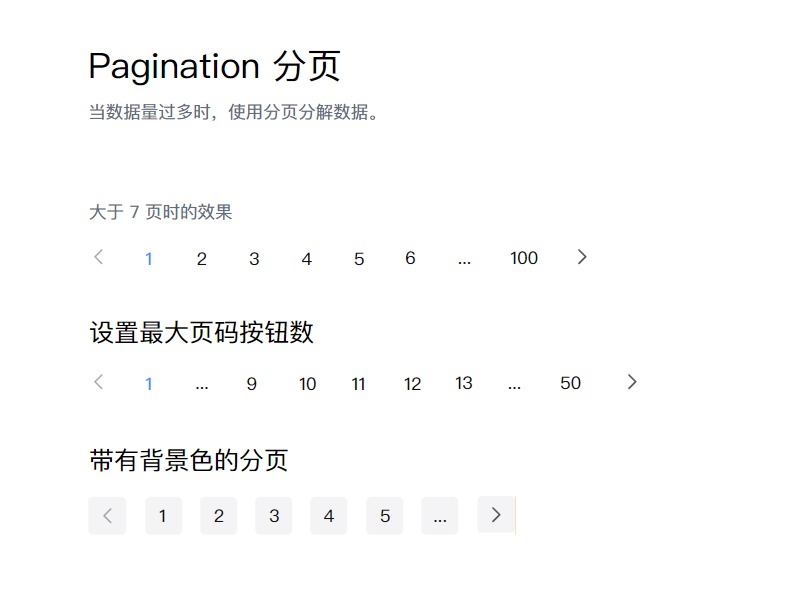The width and height of the screenshot is (798, 600).
Task: Go to page 9
Action: (x=251, y=383)
